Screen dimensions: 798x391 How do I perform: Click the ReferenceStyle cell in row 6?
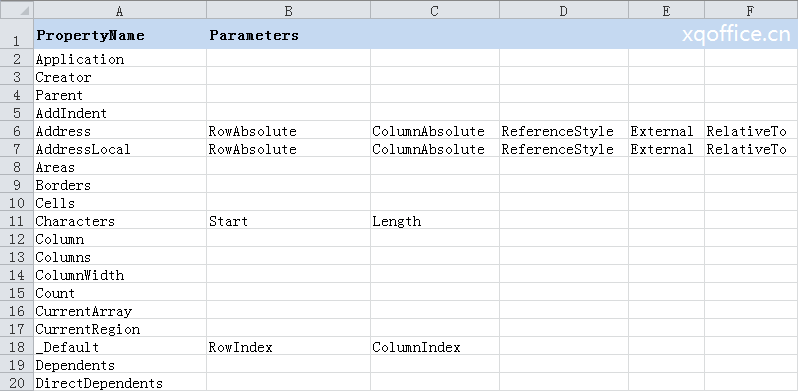click(x=564, y=131)
